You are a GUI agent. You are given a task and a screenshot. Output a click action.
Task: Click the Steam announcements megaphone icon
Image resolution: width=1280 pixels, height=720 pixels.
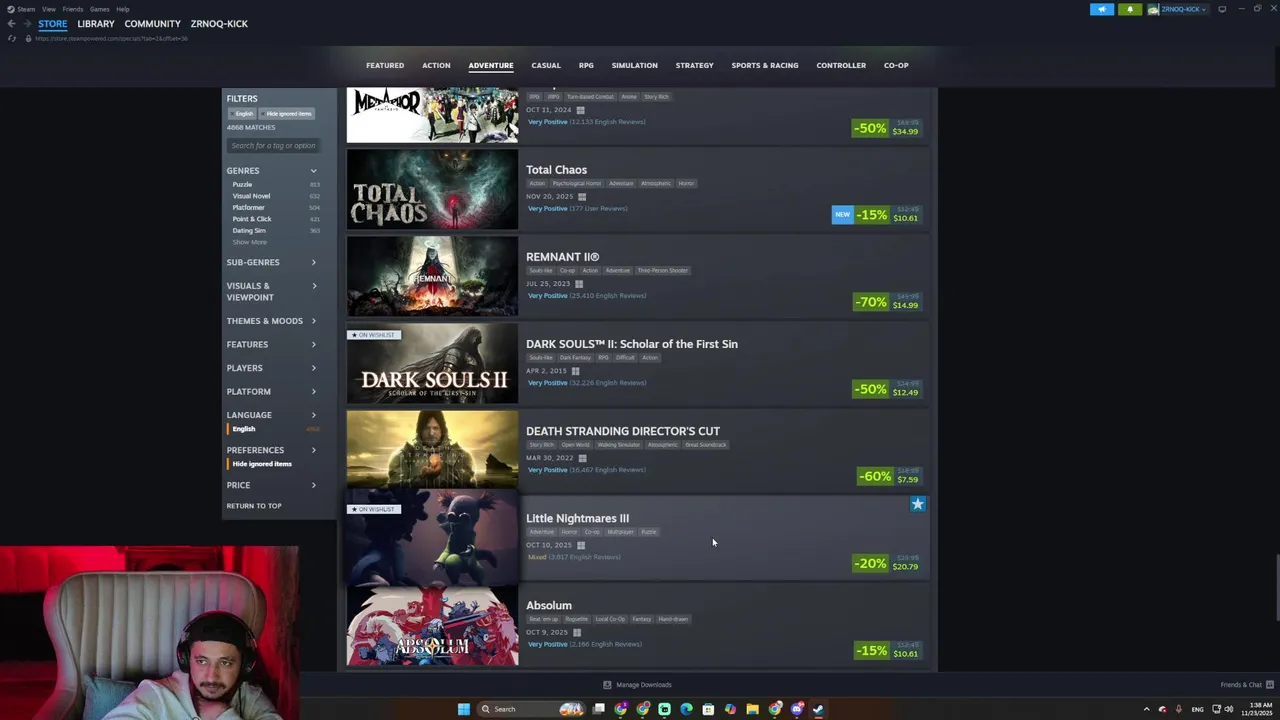click(x=1102, y=9)
